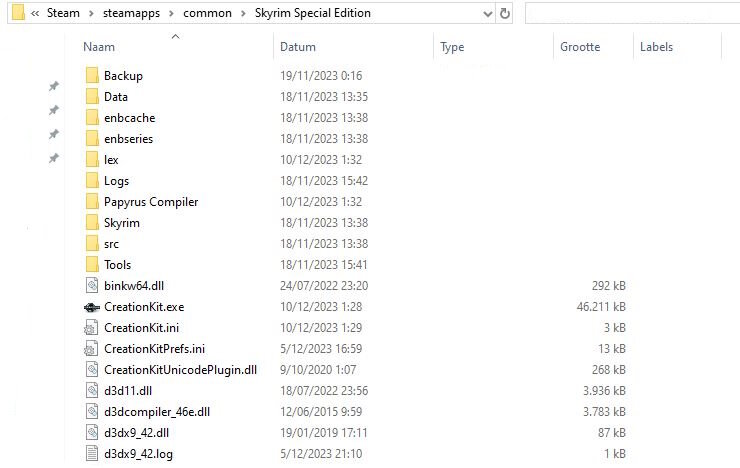The width and height of the screenshot is (740, 468).
Task: Click the 12/06/2015 9:59 date cell
Action: pyautogui.click(x=321, y=411)
